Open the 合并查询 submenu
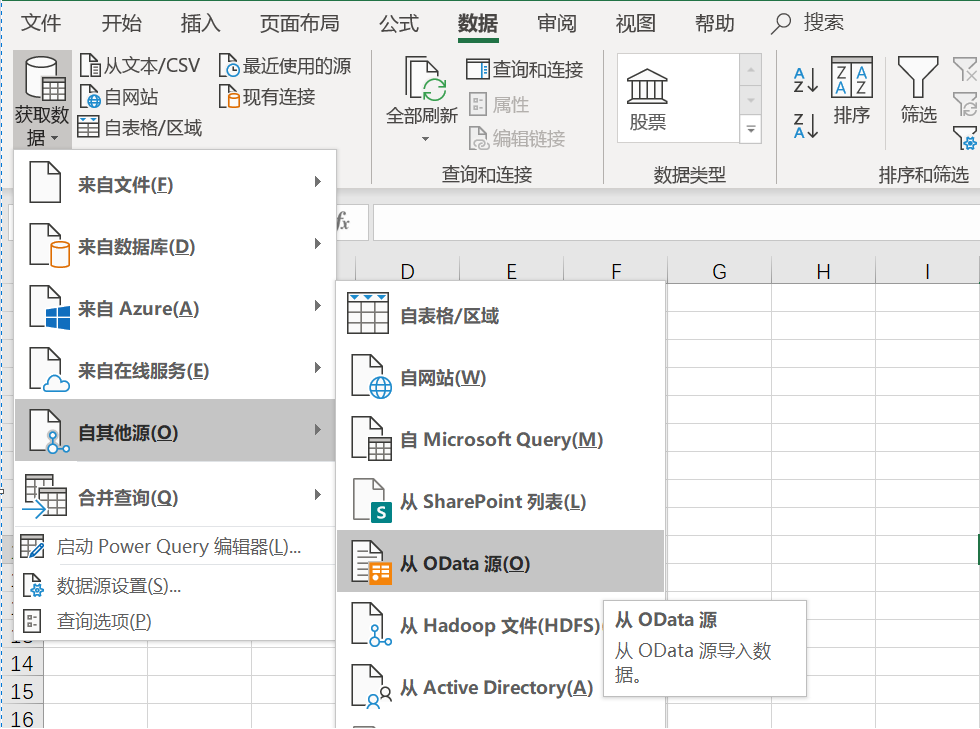The image size is (980, 729). pyautogui.click(x=175, y=497)
